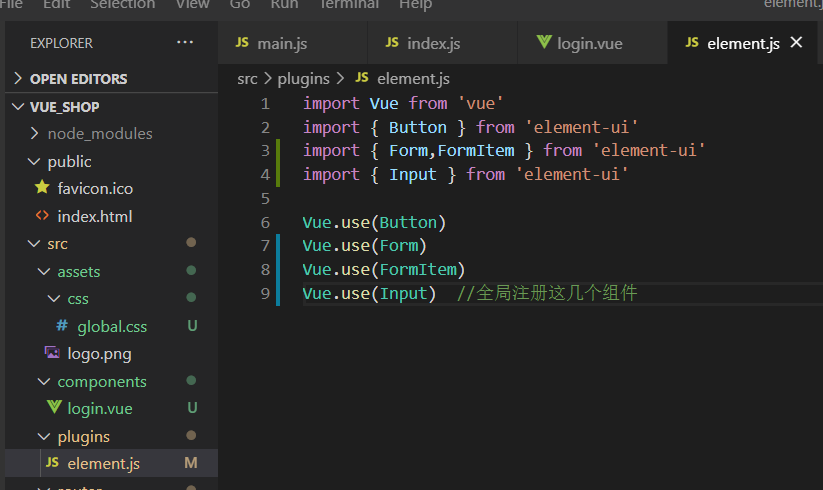Viewport: 823px width, 490px height.
Task: Click 'Vue.use(FormItem)' on line 8
Action: pyautogui.click(x=384, y=270)
